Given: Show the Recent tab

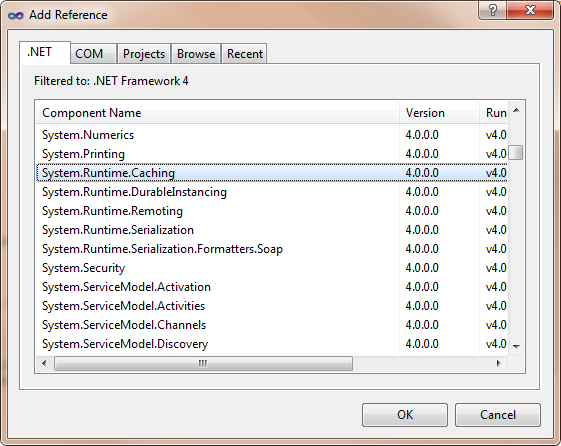Looking at the screenshot, I should click(245, 54).
